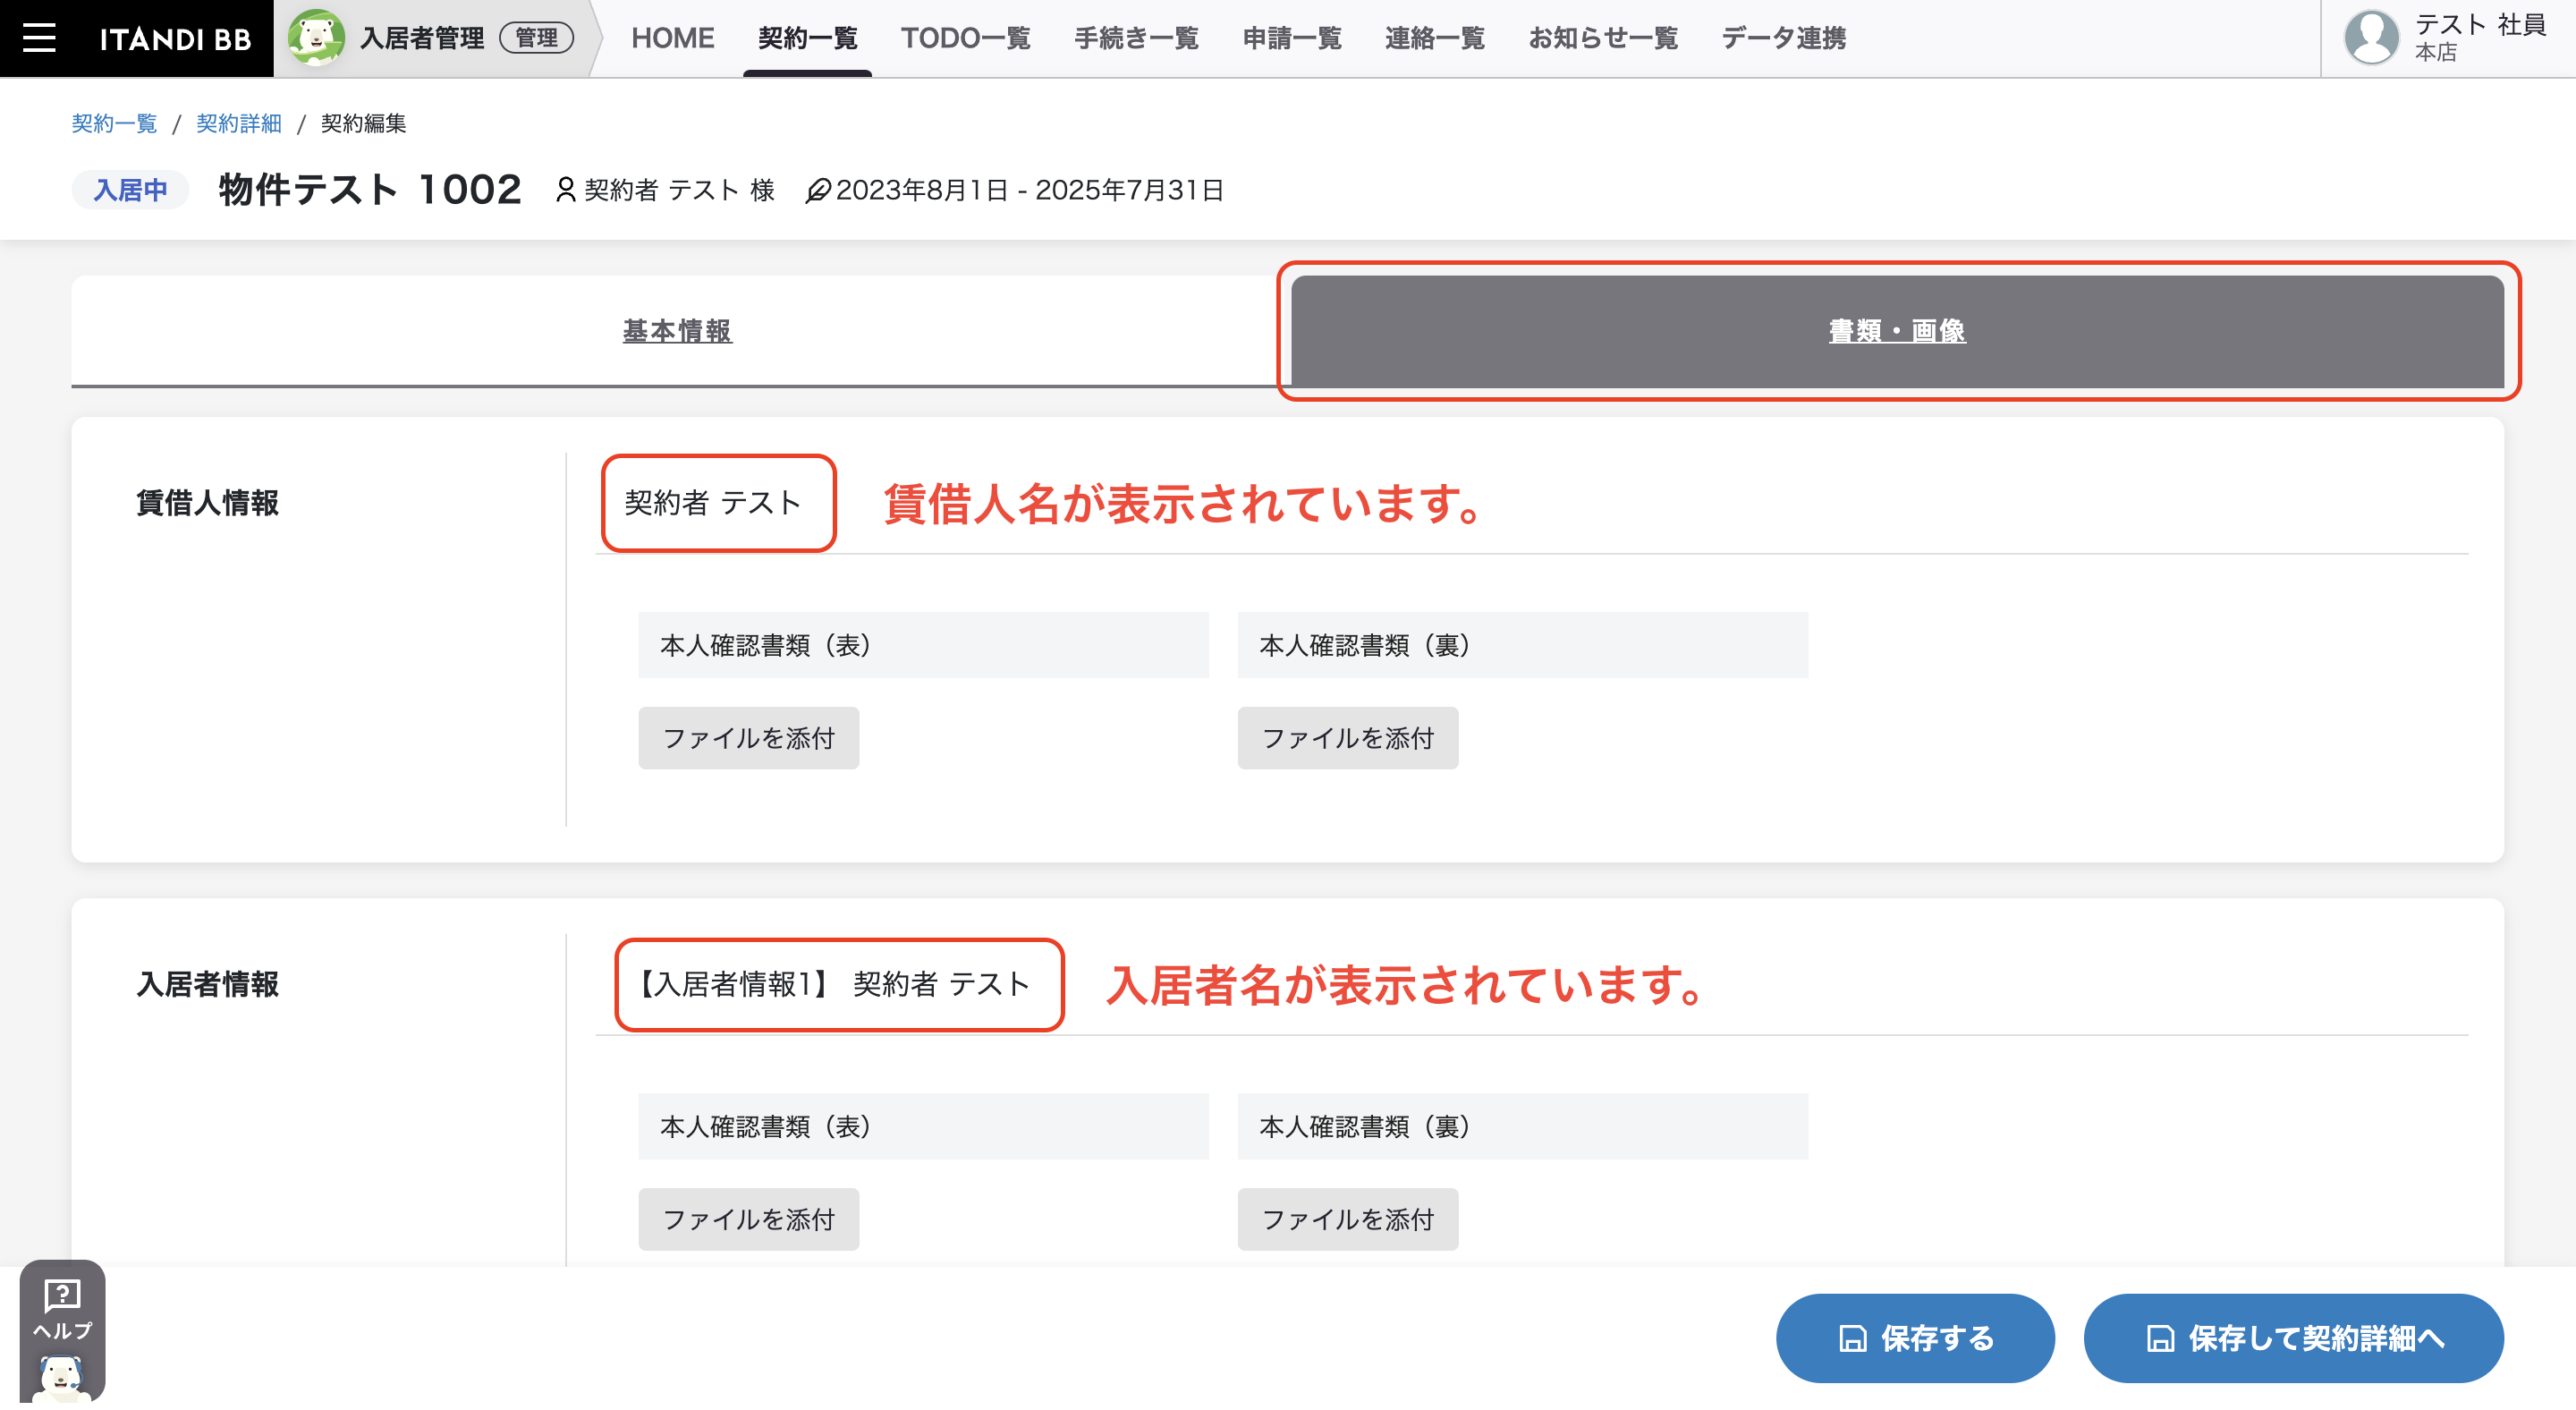2576x1410 pixels.
Task: Switch to the 基本情報 tab
Action: click(677, 331)
